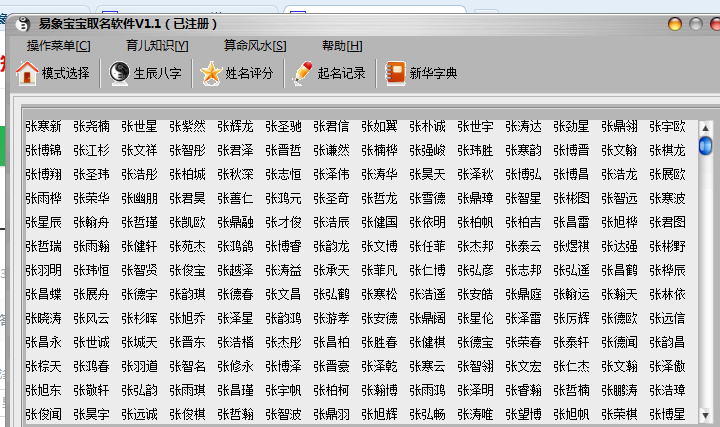
Task: Select the name 张昊天
Action: [x=428, y=174]
